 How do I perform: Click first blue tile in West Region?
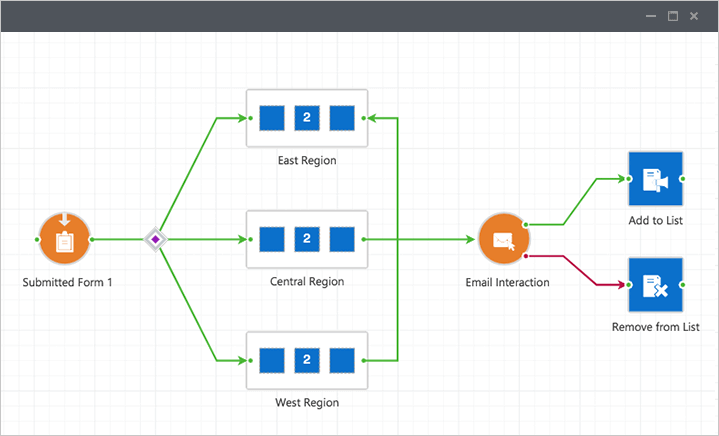click(x=272, y=360)
